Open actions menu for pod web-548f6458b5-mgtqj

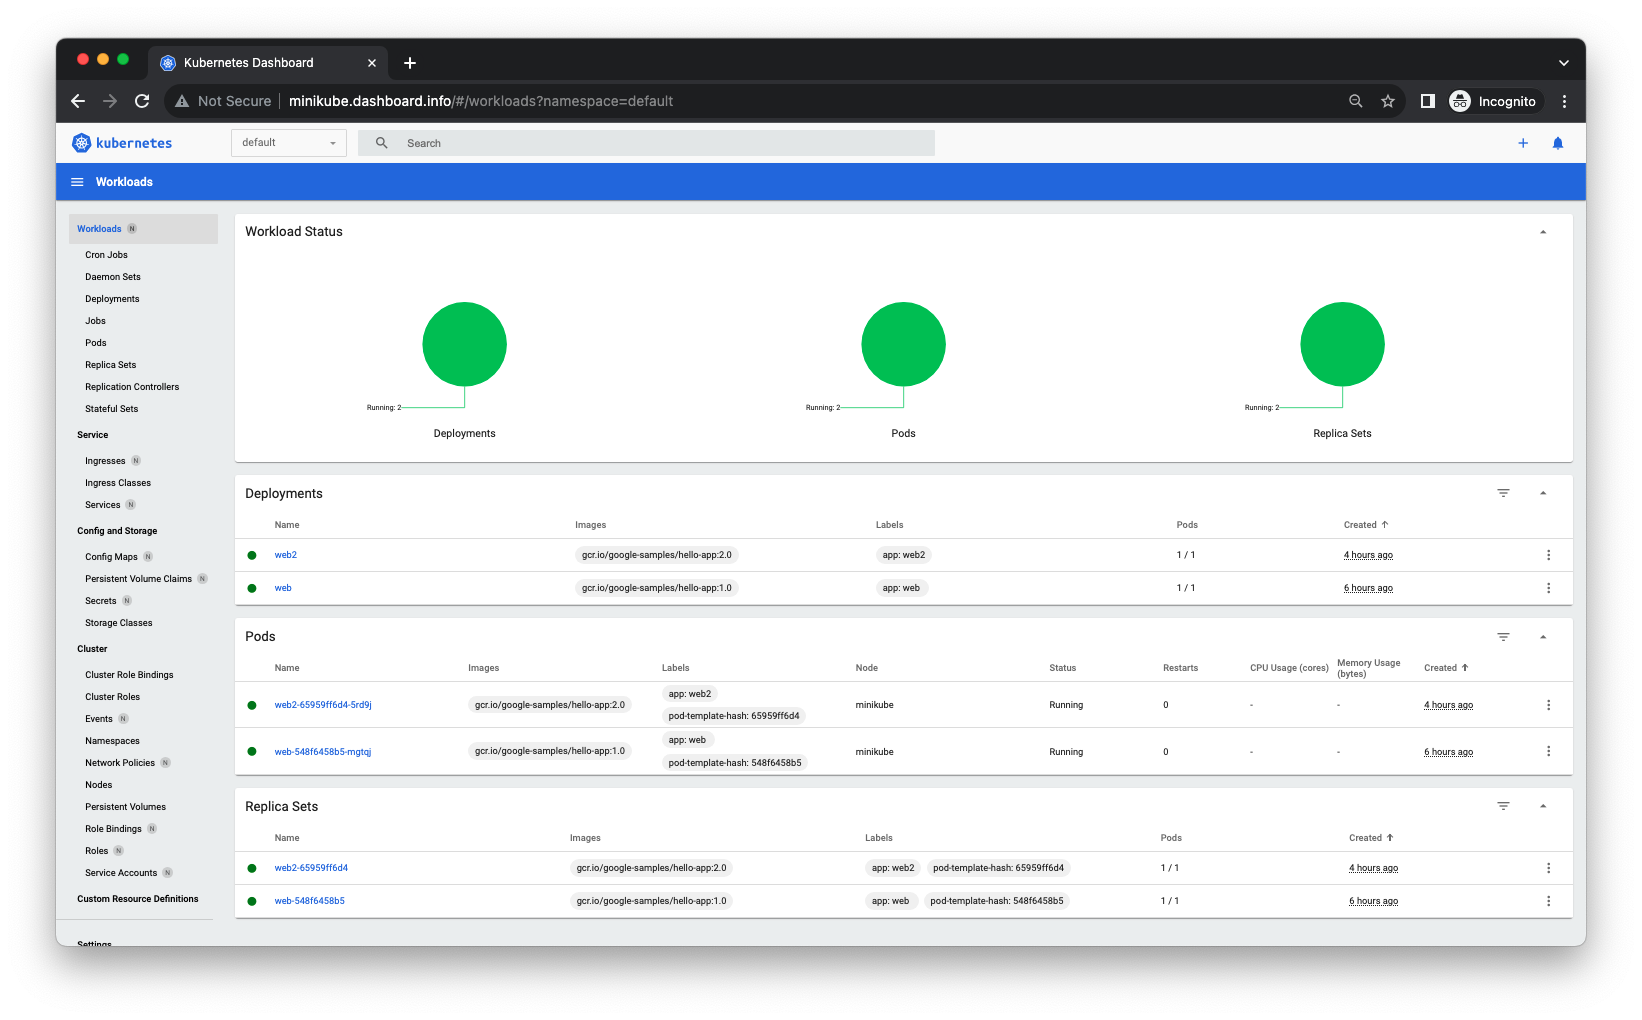1548,751
